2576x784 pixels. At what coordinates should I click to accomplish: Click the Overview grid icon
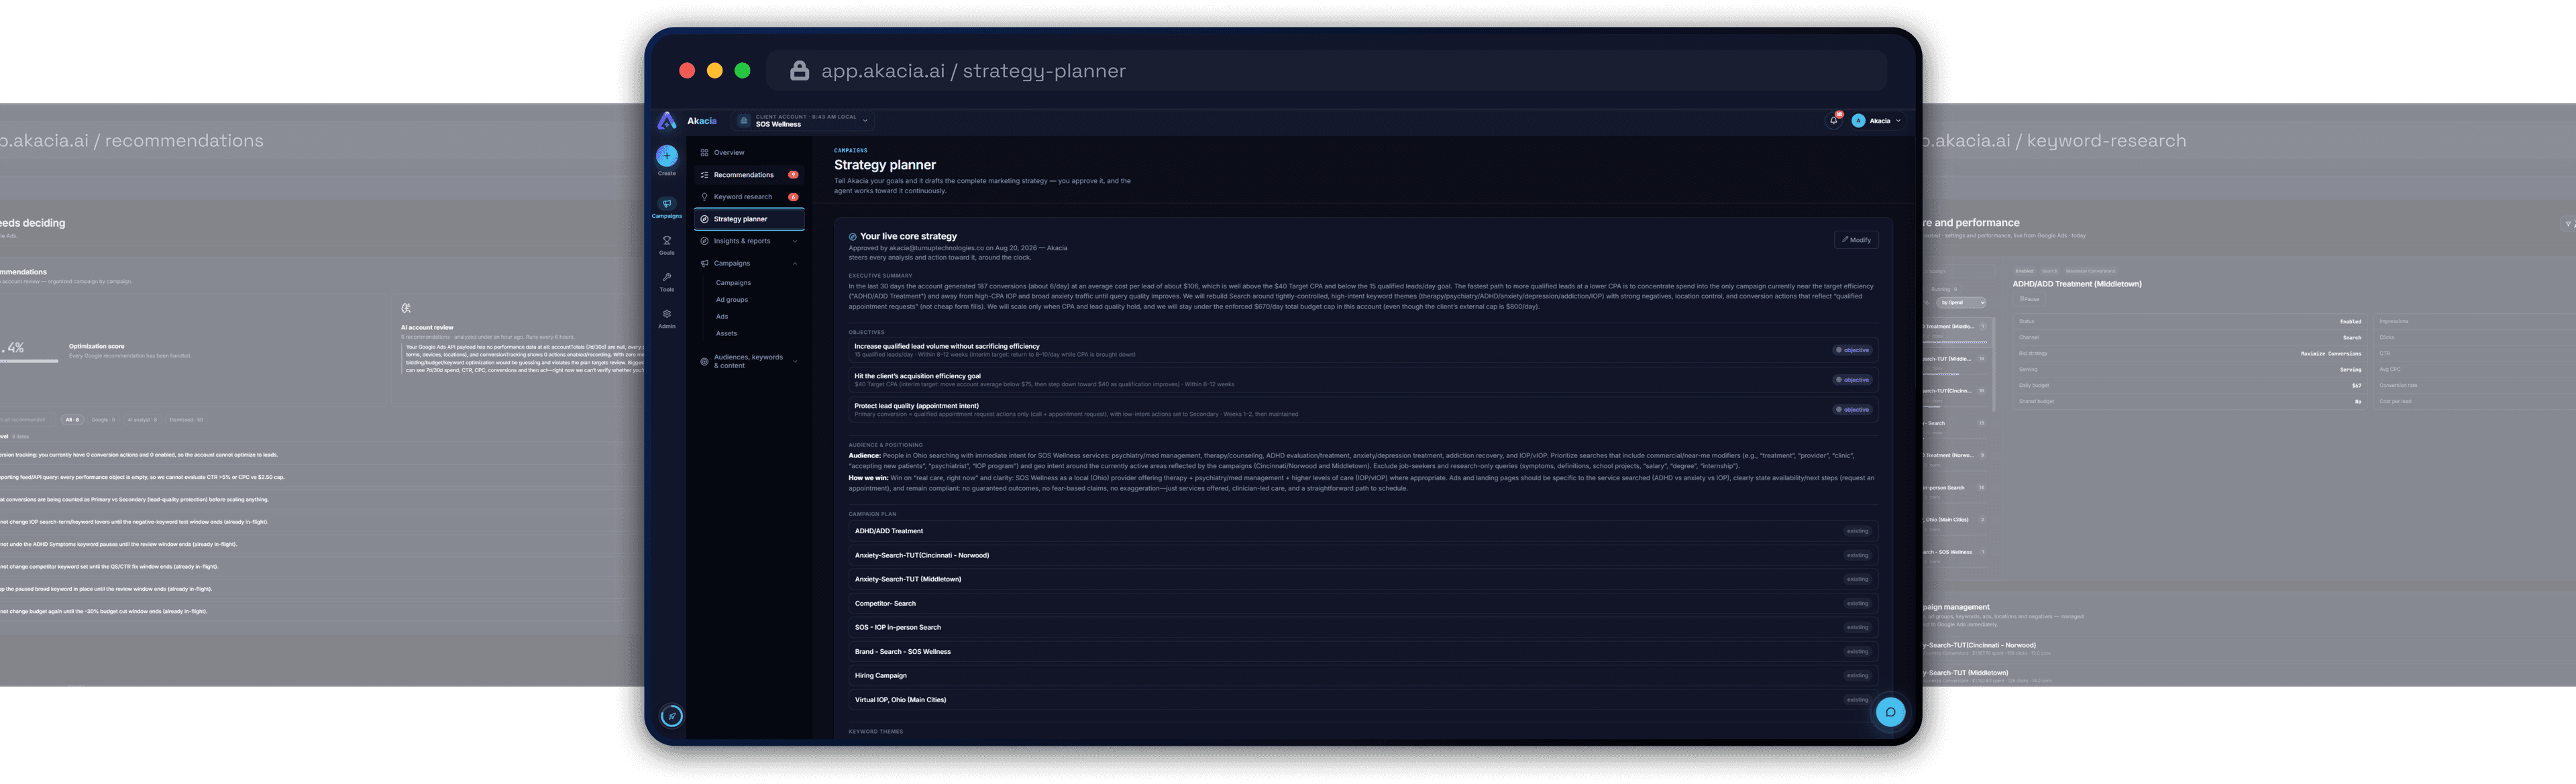click(x=704, y=153)
